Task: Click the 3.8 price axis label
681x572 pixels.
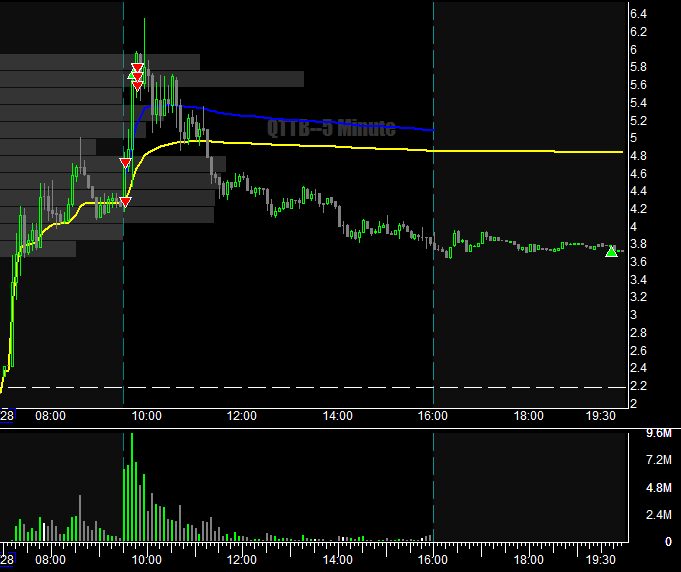Action: [x=638, y=244]
